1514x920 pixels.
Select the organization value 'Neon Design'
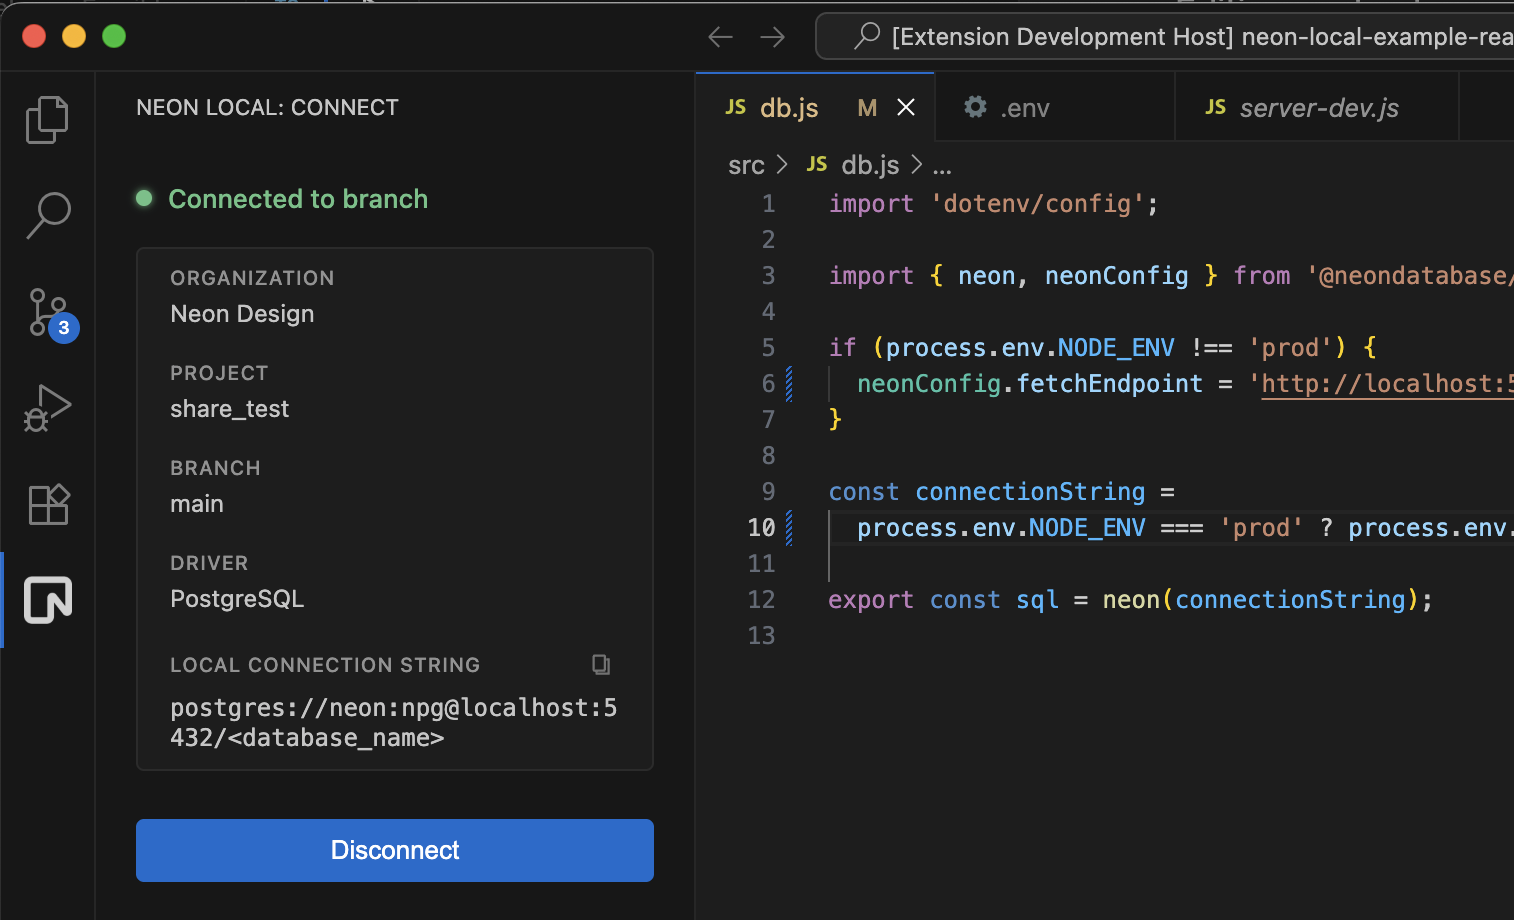(x=242, y=314)
